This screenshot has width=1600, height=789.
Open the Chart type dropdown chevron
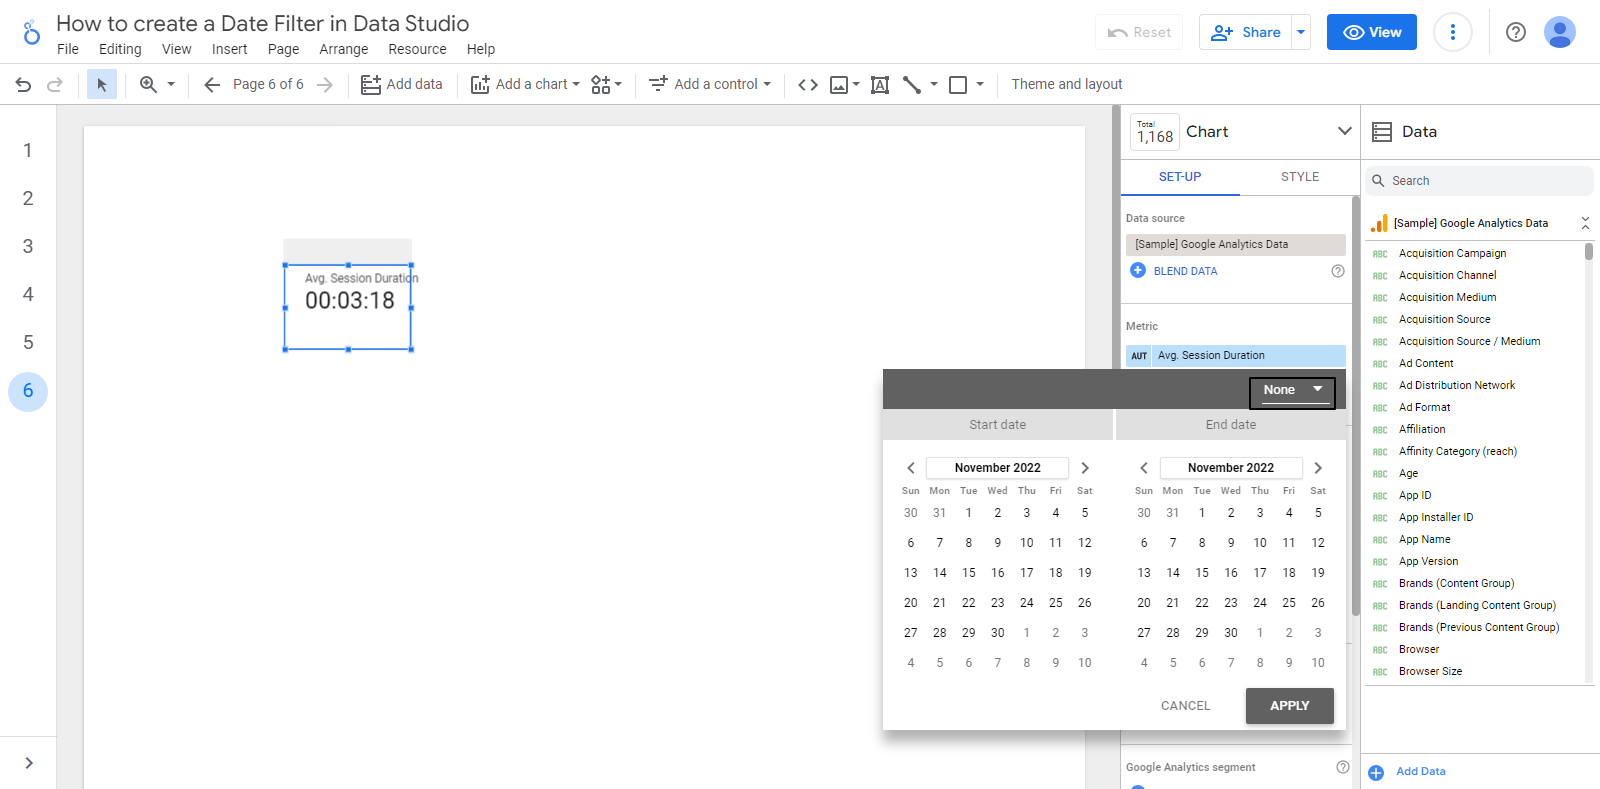tap(1344, 131)
